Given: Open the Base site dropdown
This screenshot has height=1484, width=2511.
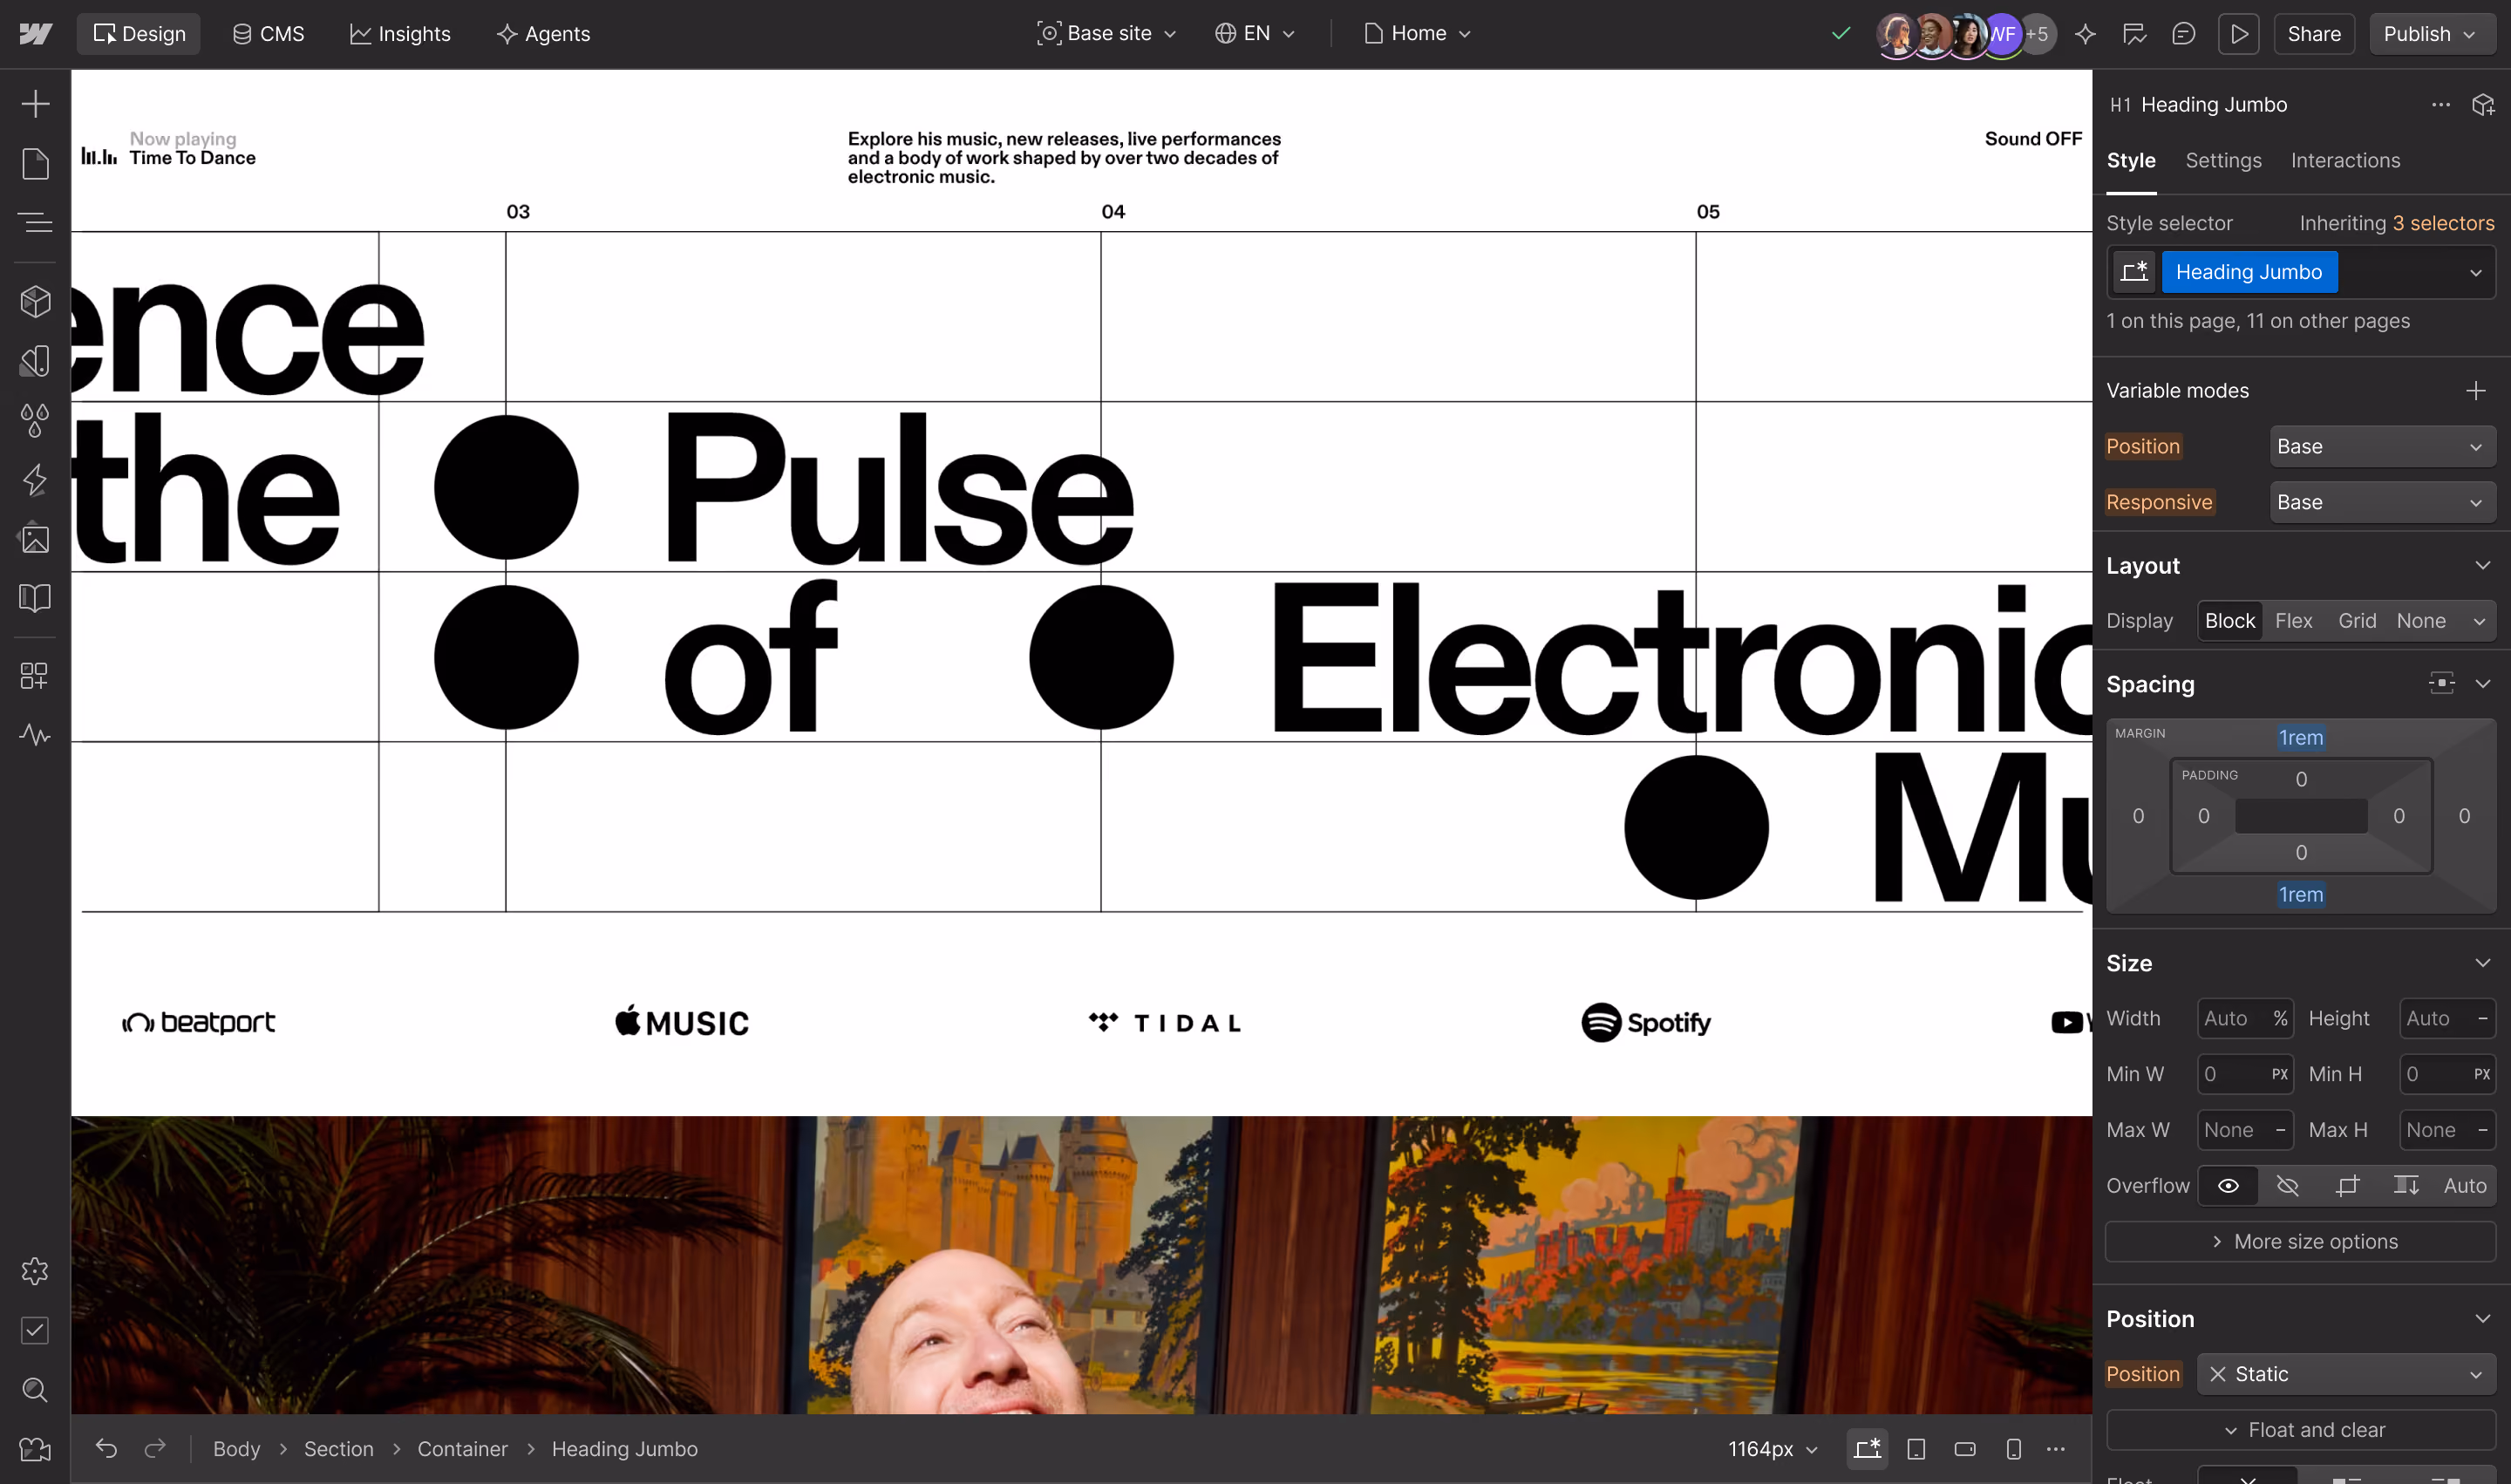Looking at the screenshot, I should 1107,34.
